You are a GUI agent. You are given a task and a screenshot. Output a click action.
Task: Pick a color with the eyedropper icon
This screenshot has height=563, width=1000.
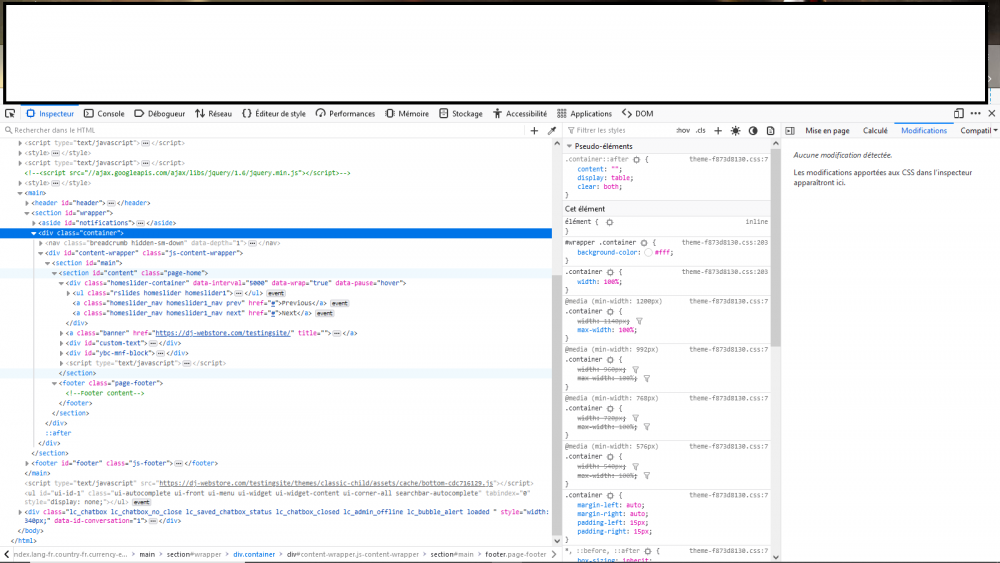(x=551, y=130)
